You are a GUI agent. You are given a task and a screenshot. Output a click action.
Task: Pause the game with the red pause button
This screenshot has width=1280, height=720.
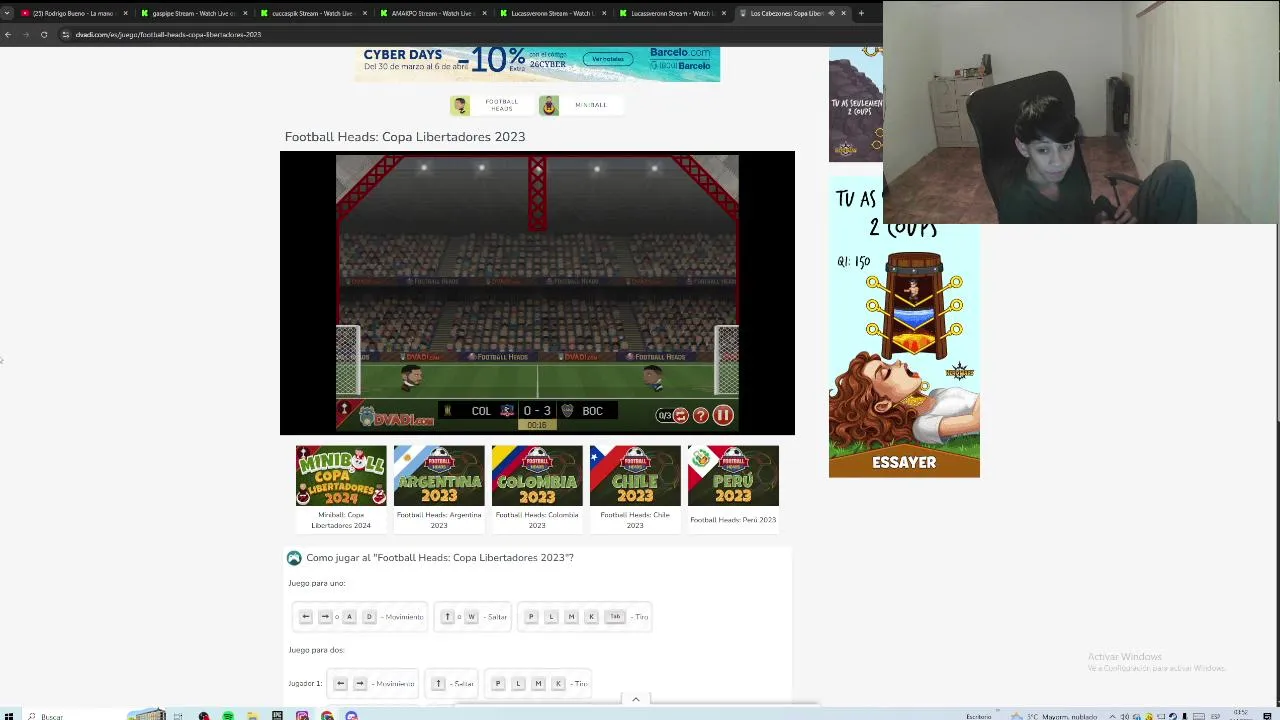(x=723, y=415)
